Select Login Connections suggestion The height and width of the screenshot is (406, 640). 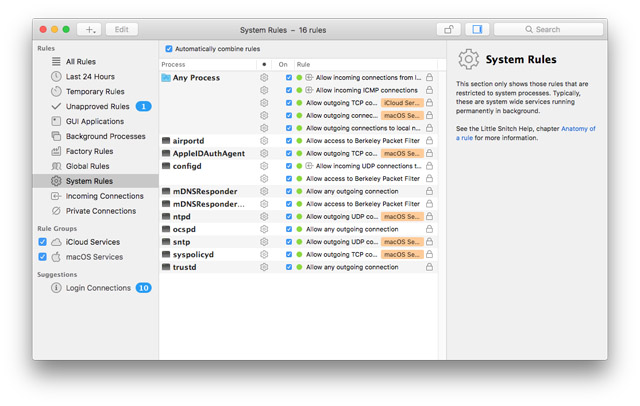tap(98, 288)
